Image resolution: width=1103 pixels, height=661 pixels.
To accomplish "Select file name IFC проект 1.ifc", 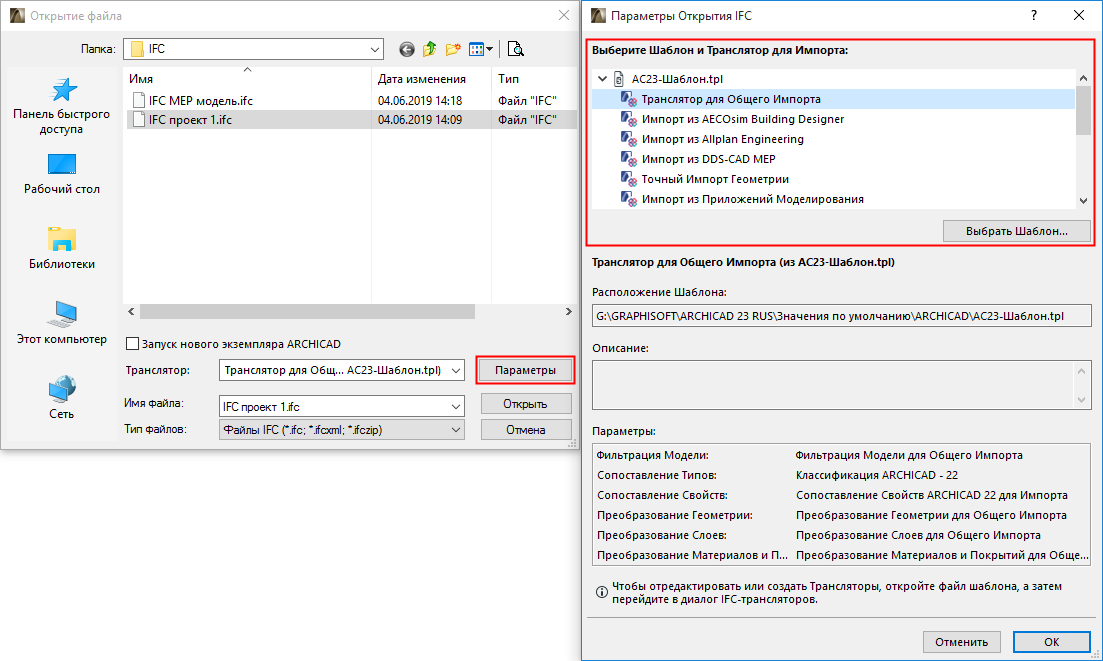I will [190, 120].
